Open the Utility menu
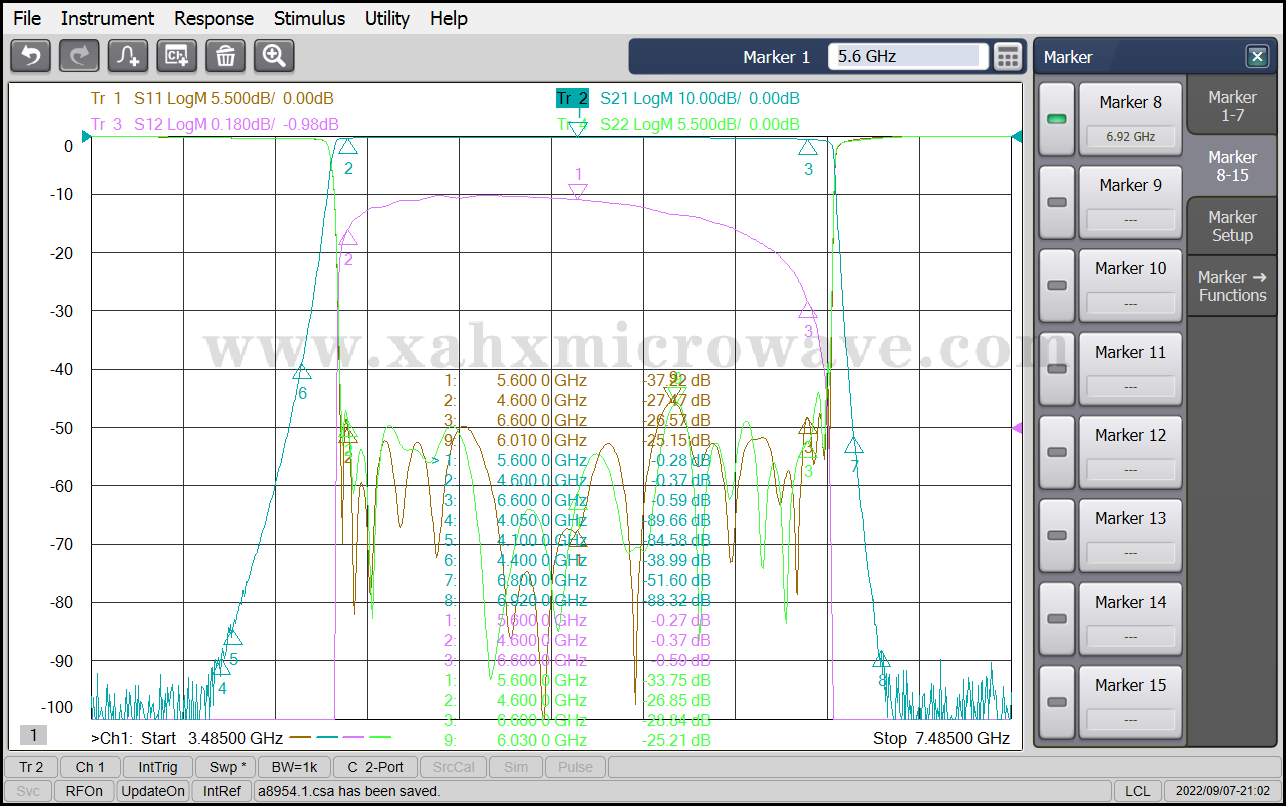This screenshot has height=806, width=1286. point(387,18)
